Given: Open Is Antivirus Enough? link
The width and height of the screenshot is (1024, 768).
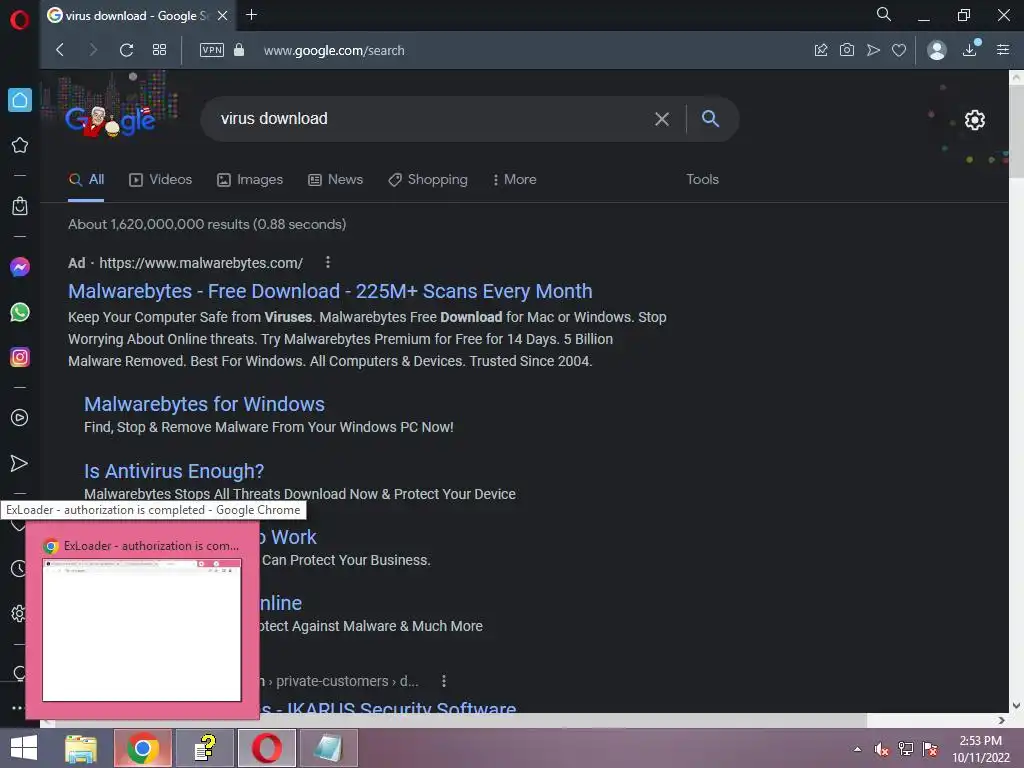Looking at the screenshot, I should point(174,471).
